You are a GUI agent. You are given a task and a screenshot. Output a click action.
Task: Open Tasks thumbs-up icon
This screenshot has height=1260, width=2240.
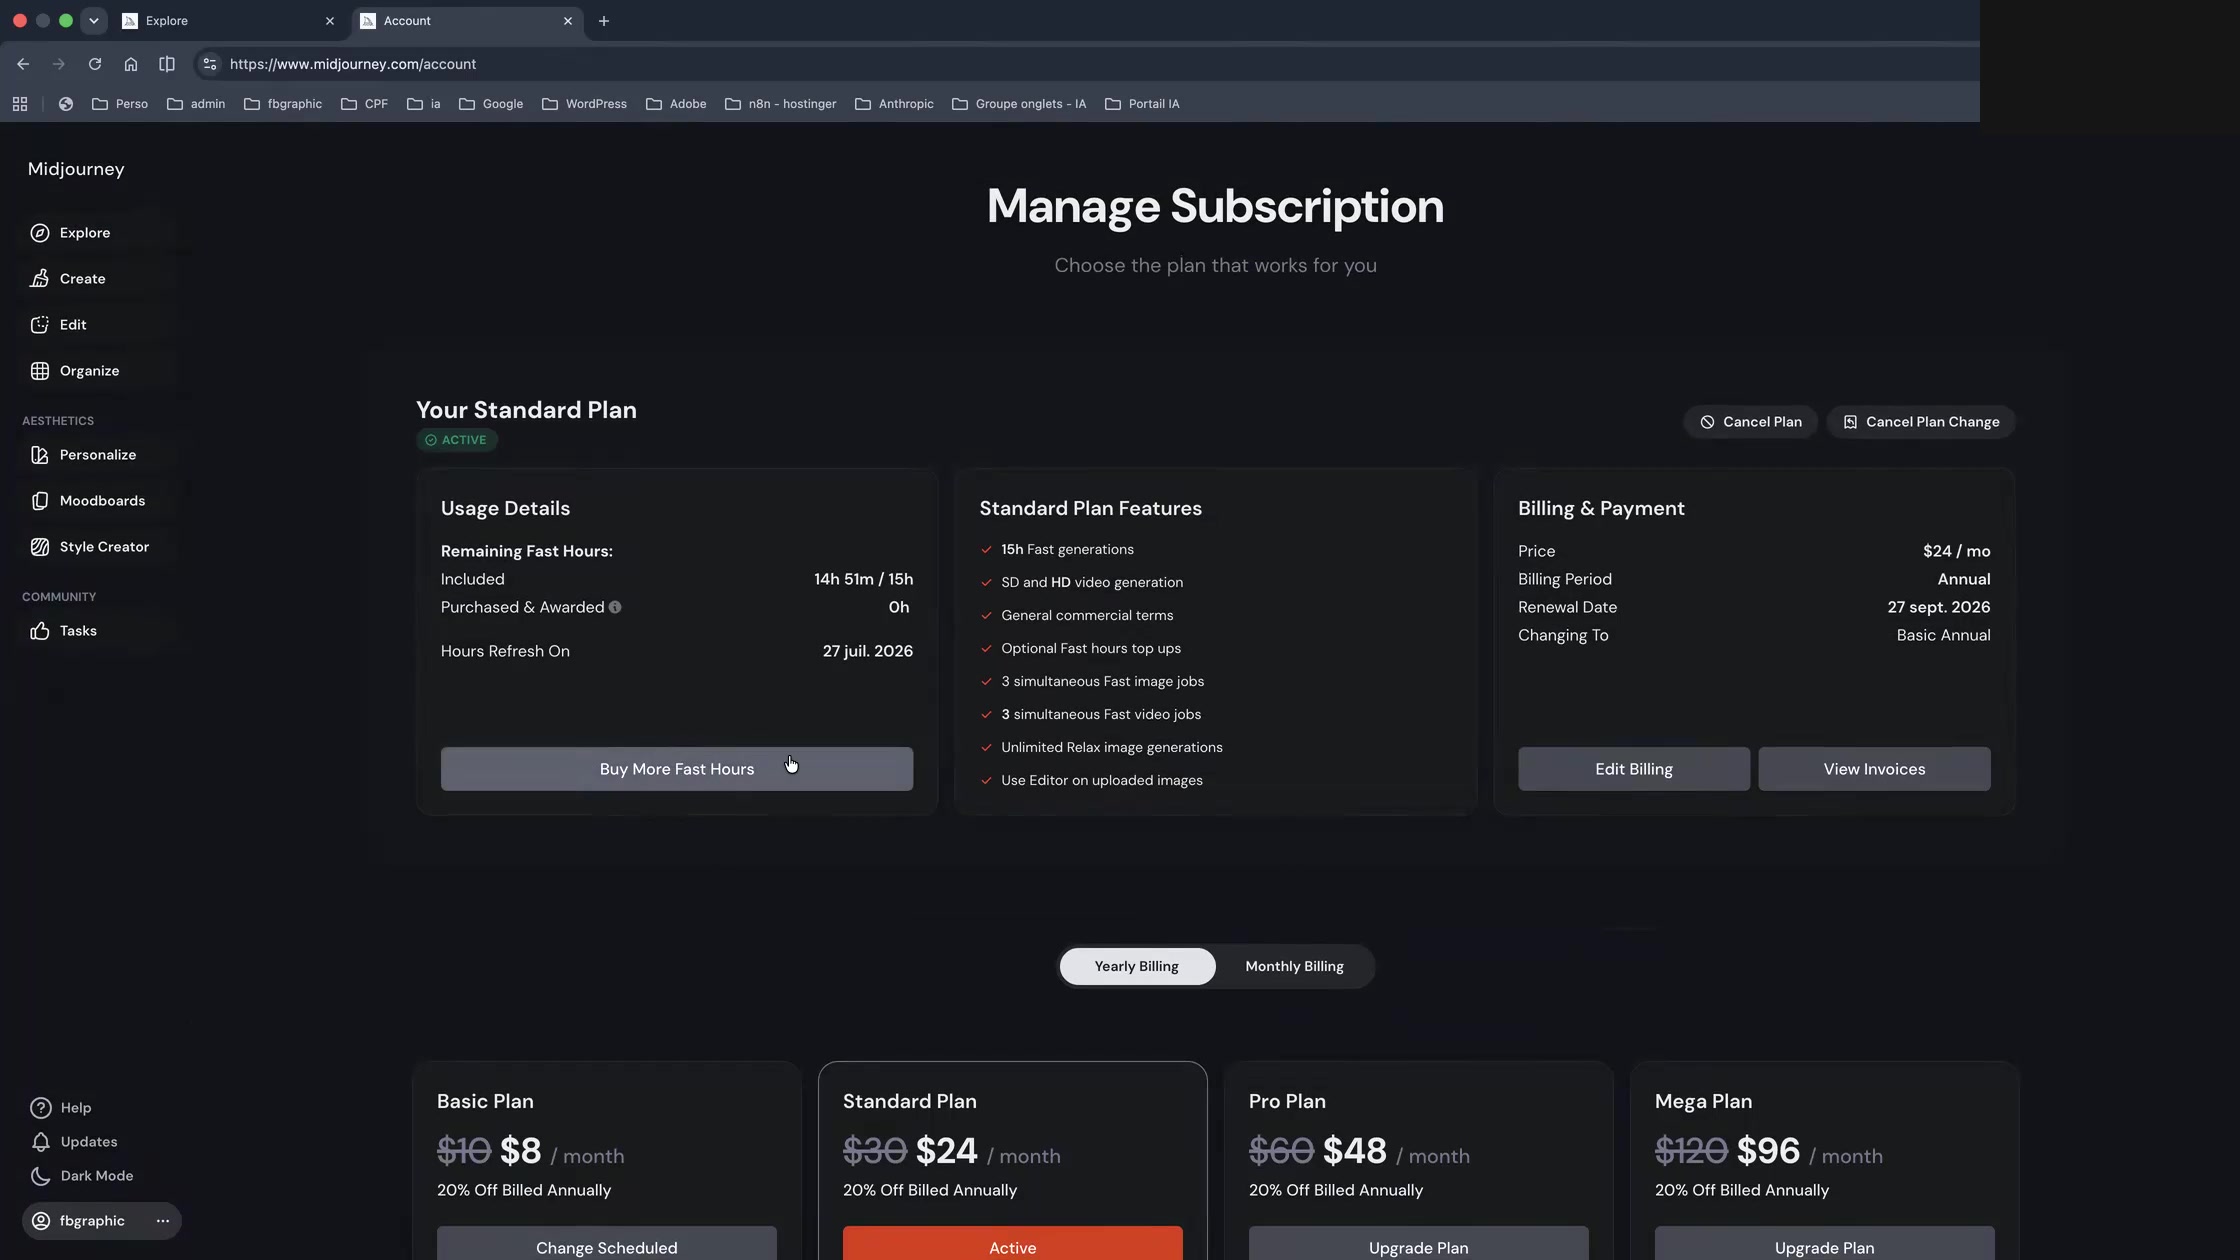40,631
